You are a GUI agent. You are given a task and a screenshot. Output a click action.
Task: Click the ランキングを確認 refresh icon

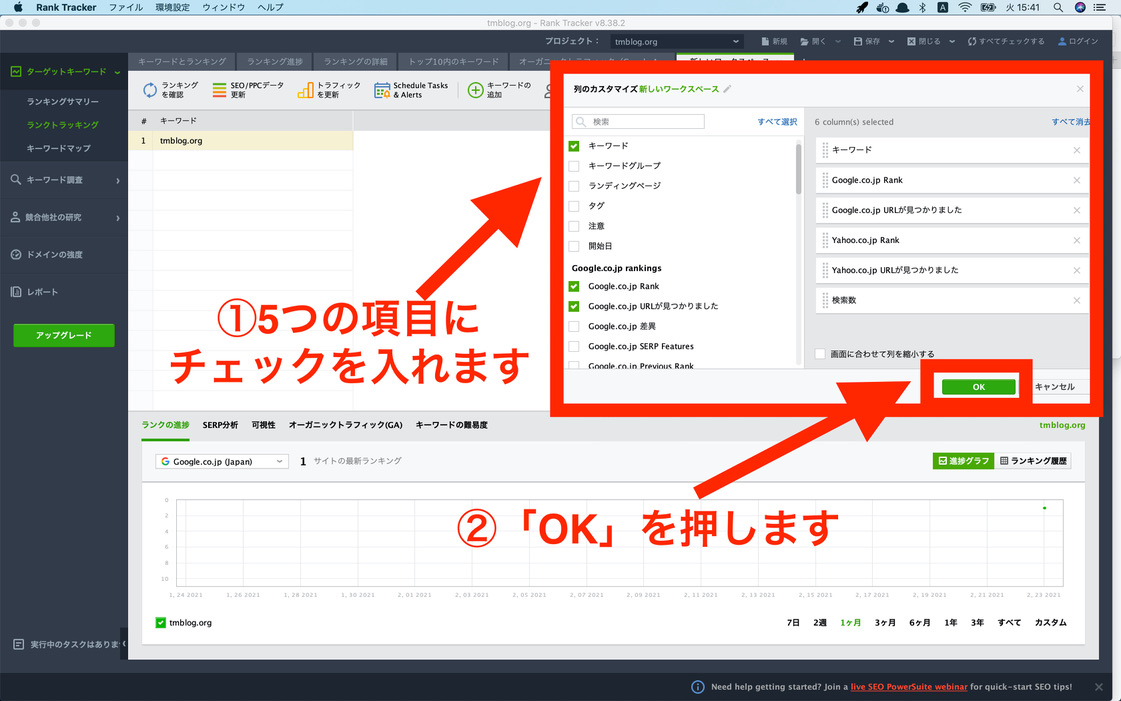[149, 90]
